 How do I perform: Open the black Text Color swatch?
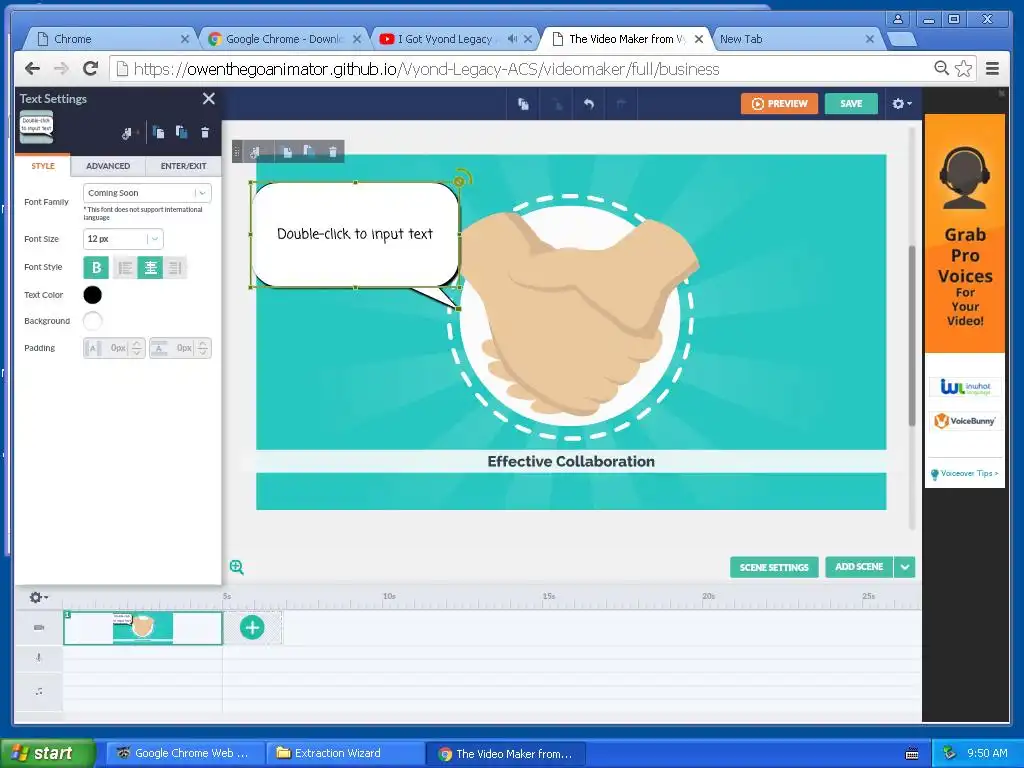pyautogui.click(x=93, y=295)
